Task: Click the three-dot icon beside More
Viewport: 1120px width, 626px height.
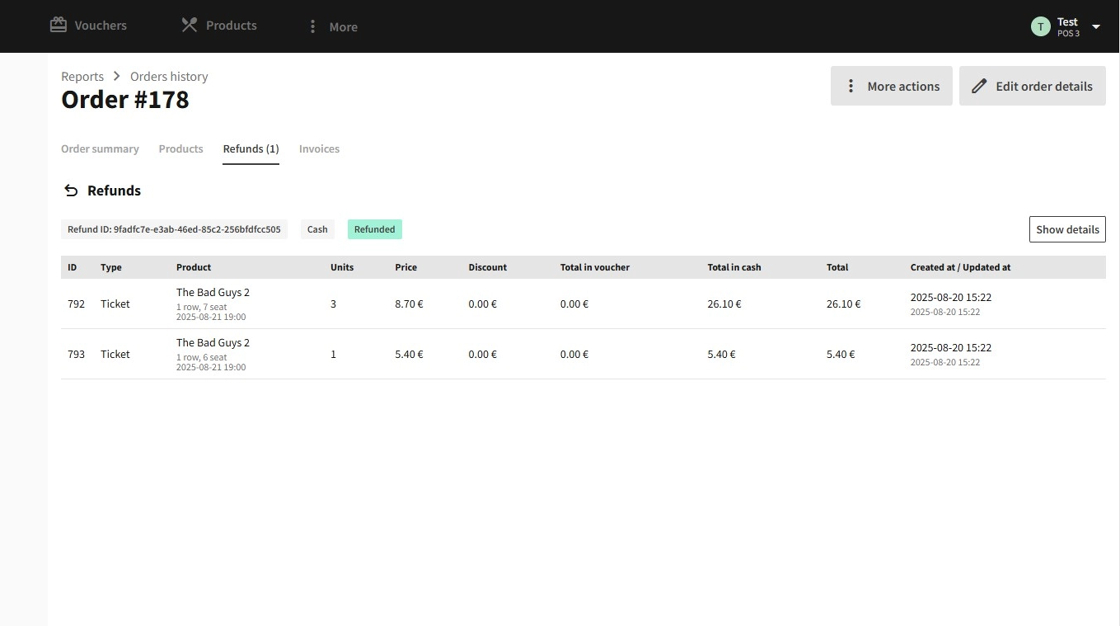Action: pos(312,27)
